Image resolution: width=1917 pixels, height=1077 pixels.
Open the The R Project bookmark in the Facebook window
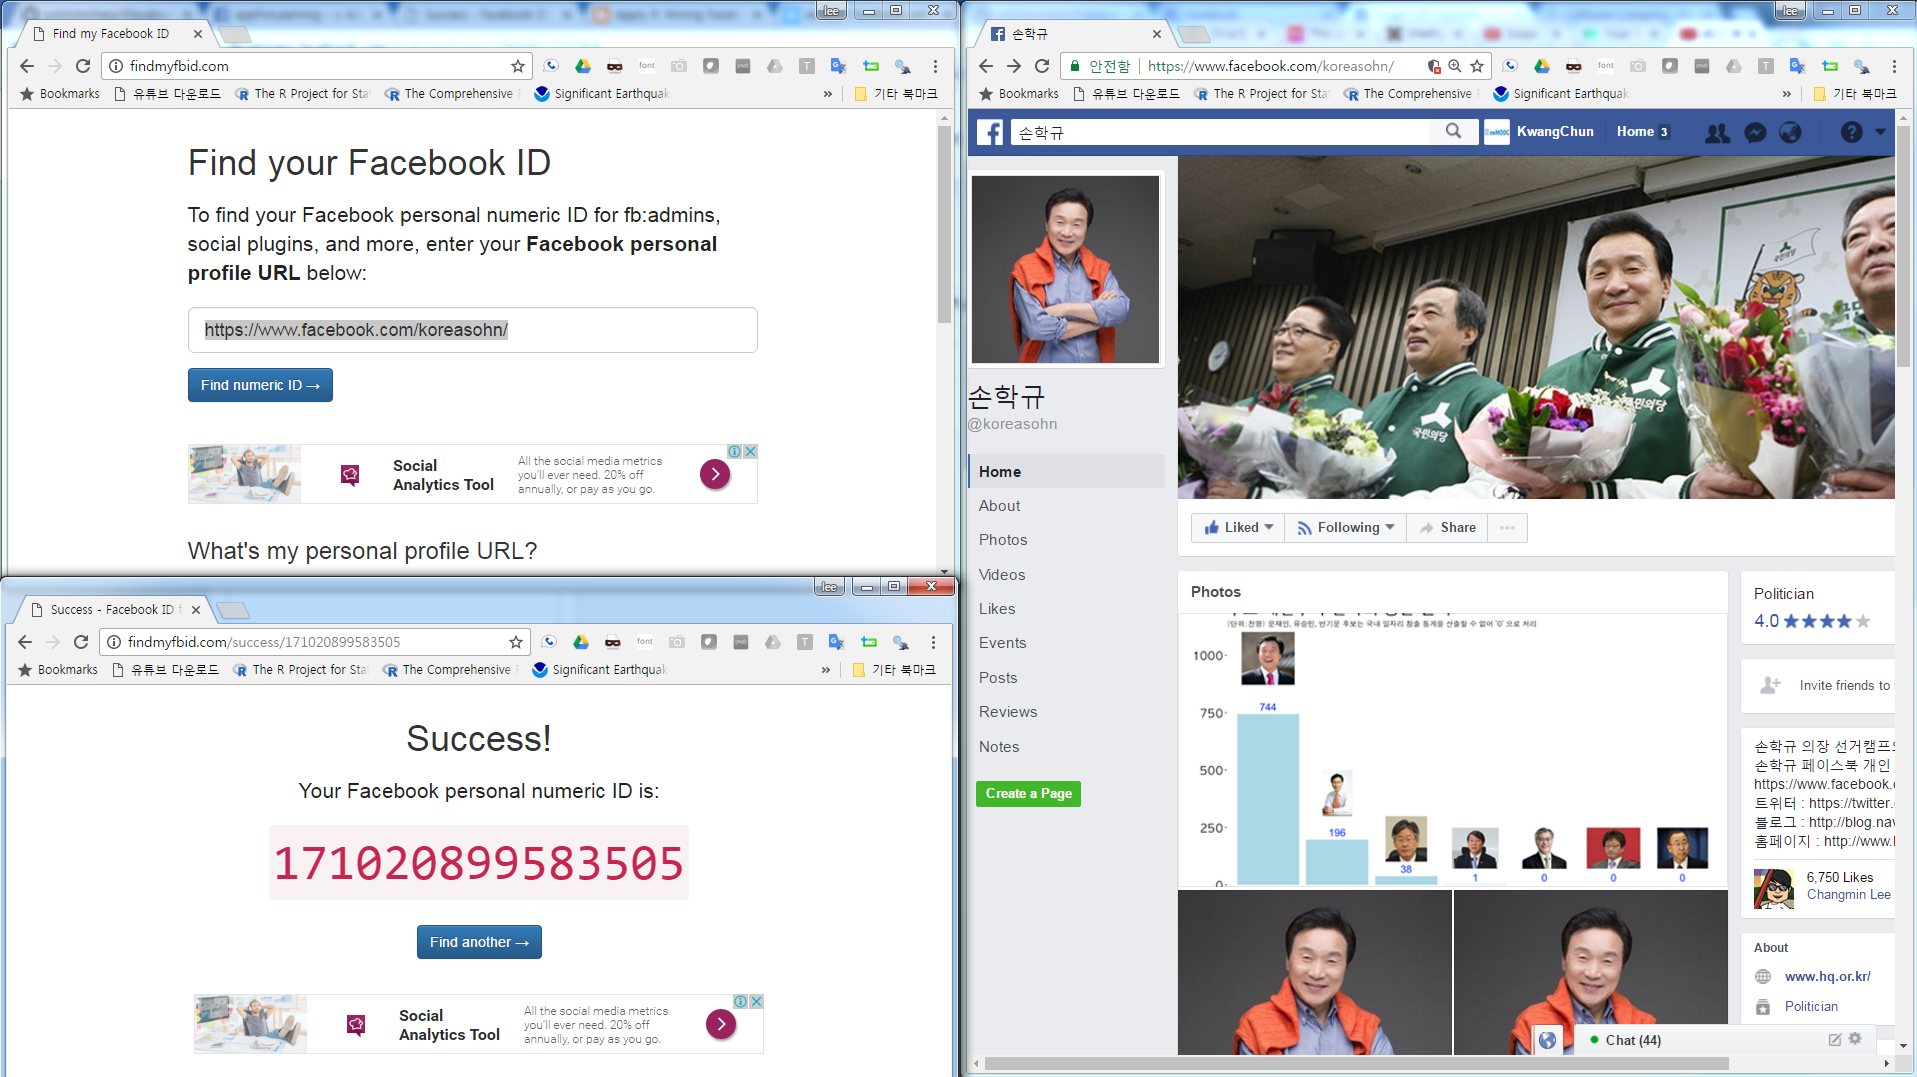tap(1261, 94)
